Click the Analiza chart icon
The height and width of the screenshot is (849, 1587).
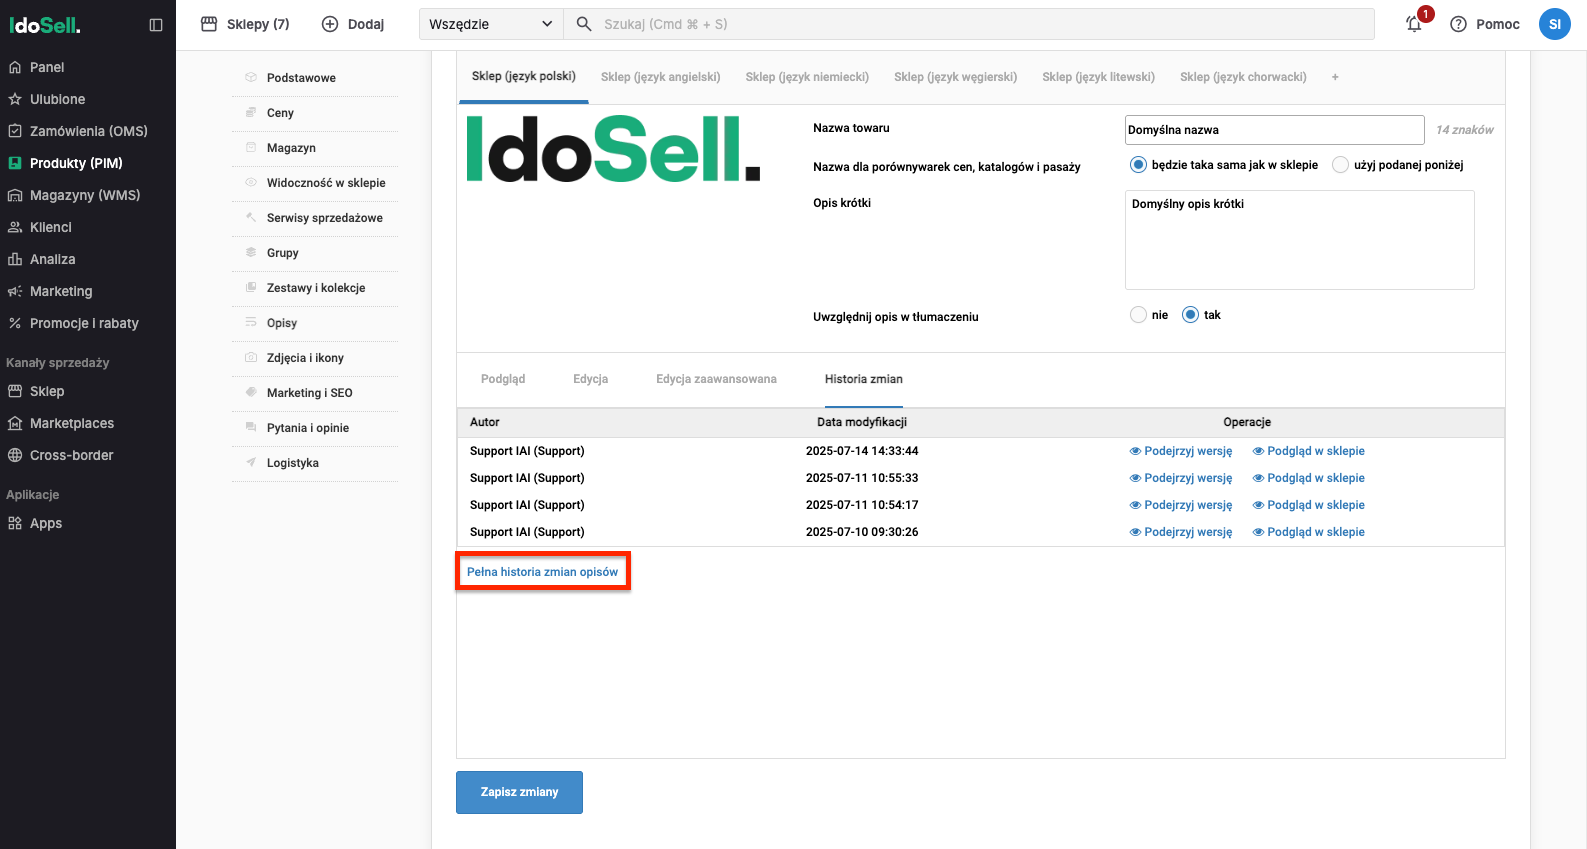15,259
